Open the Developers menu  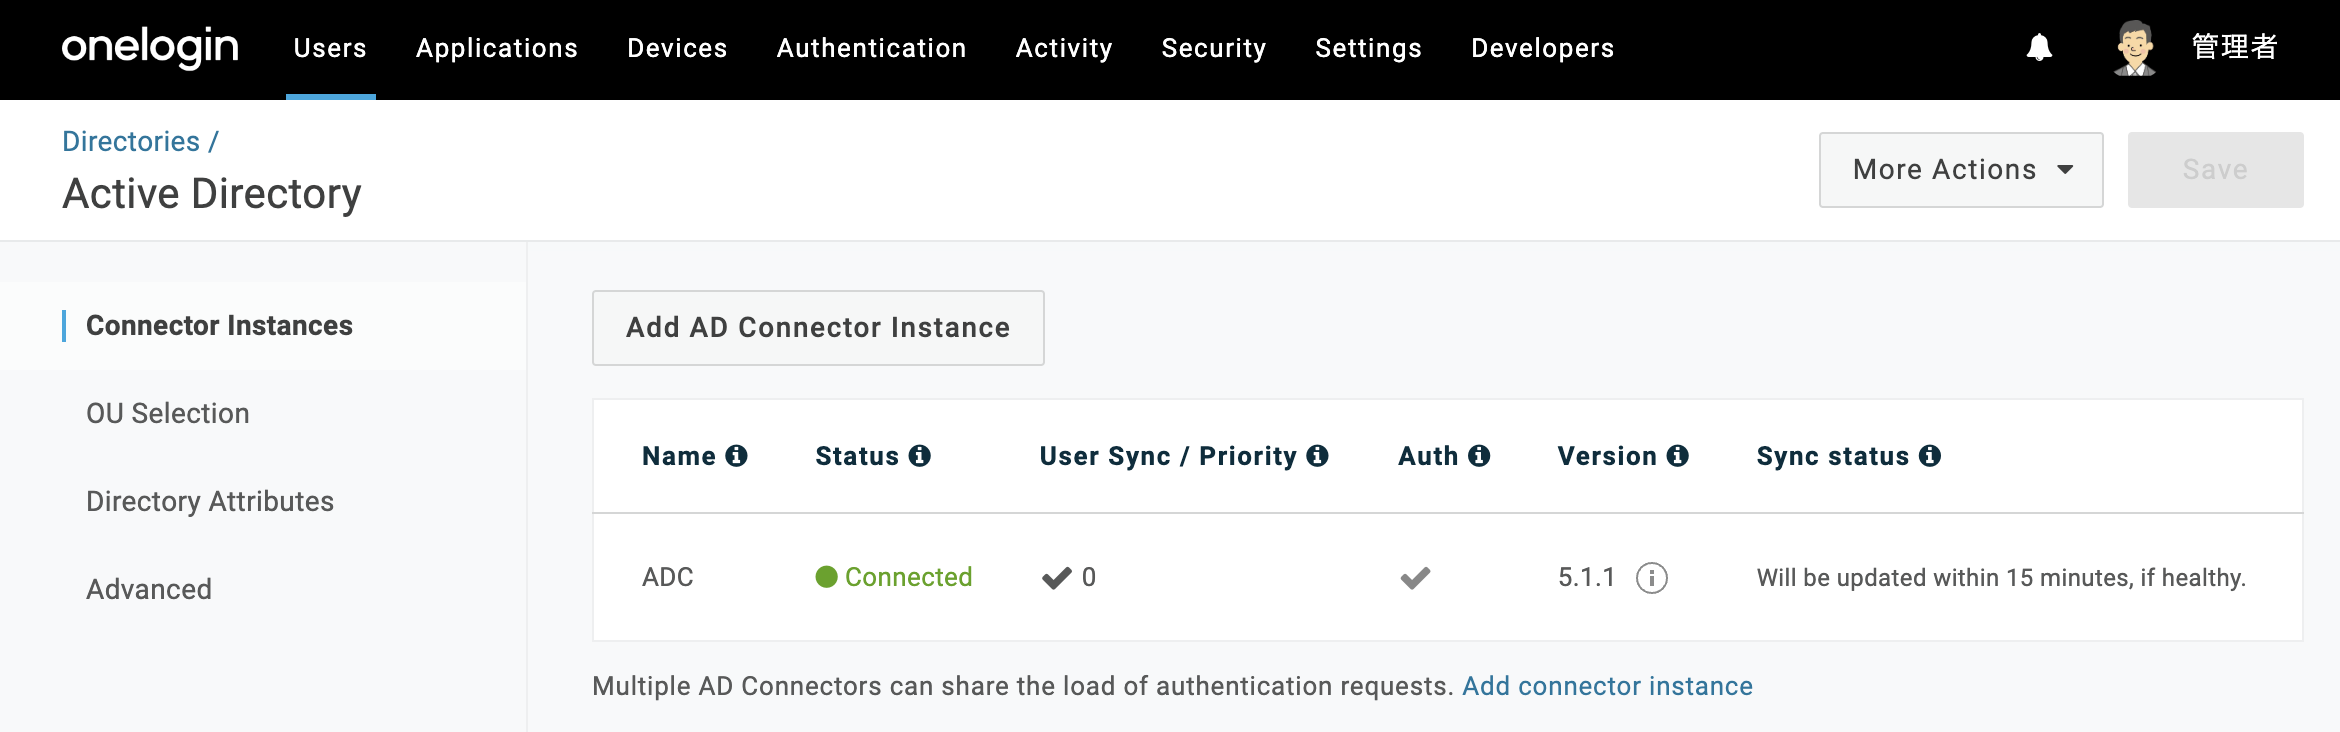coord(1542,48)
